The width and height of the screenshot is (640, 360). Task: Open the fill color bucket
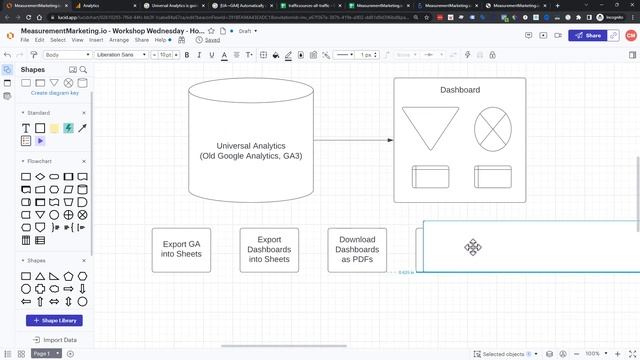[x=276, y=55]
